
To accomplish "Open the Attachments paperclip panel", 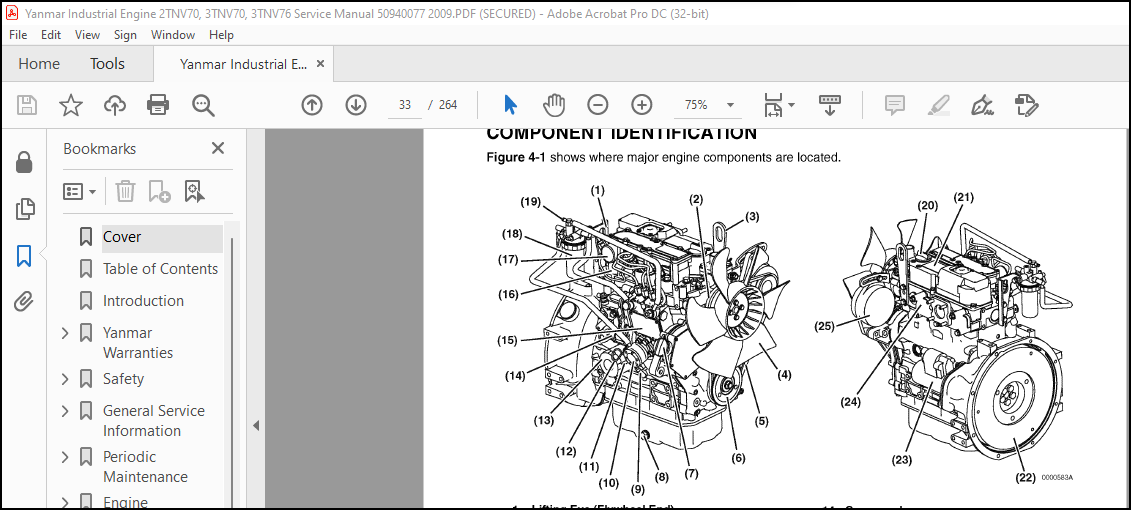I will tap(24, 302).
